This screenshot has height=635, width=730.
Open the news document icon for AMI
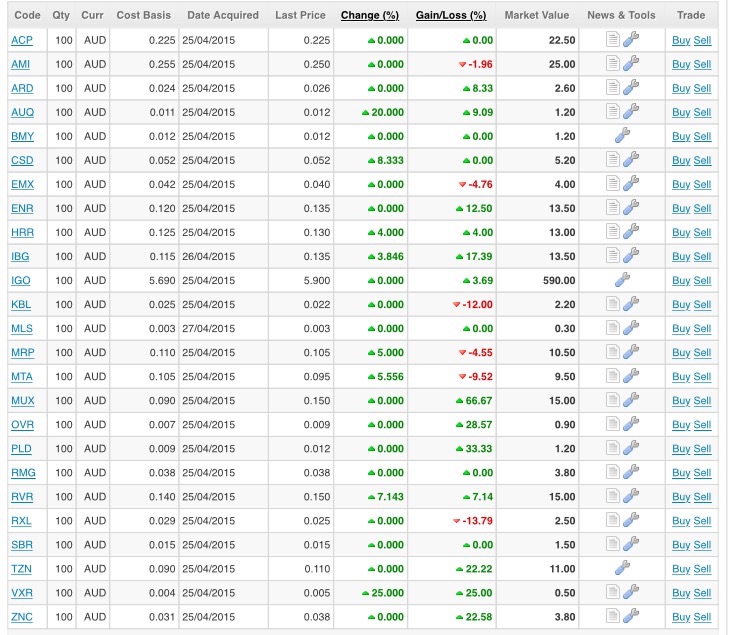[613, 63]
